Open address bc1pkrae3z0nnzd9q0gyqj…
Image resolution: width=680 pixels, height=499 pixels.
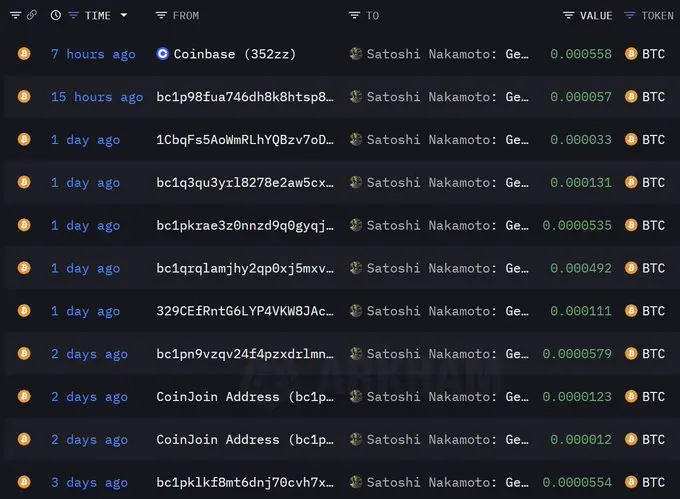245,225
